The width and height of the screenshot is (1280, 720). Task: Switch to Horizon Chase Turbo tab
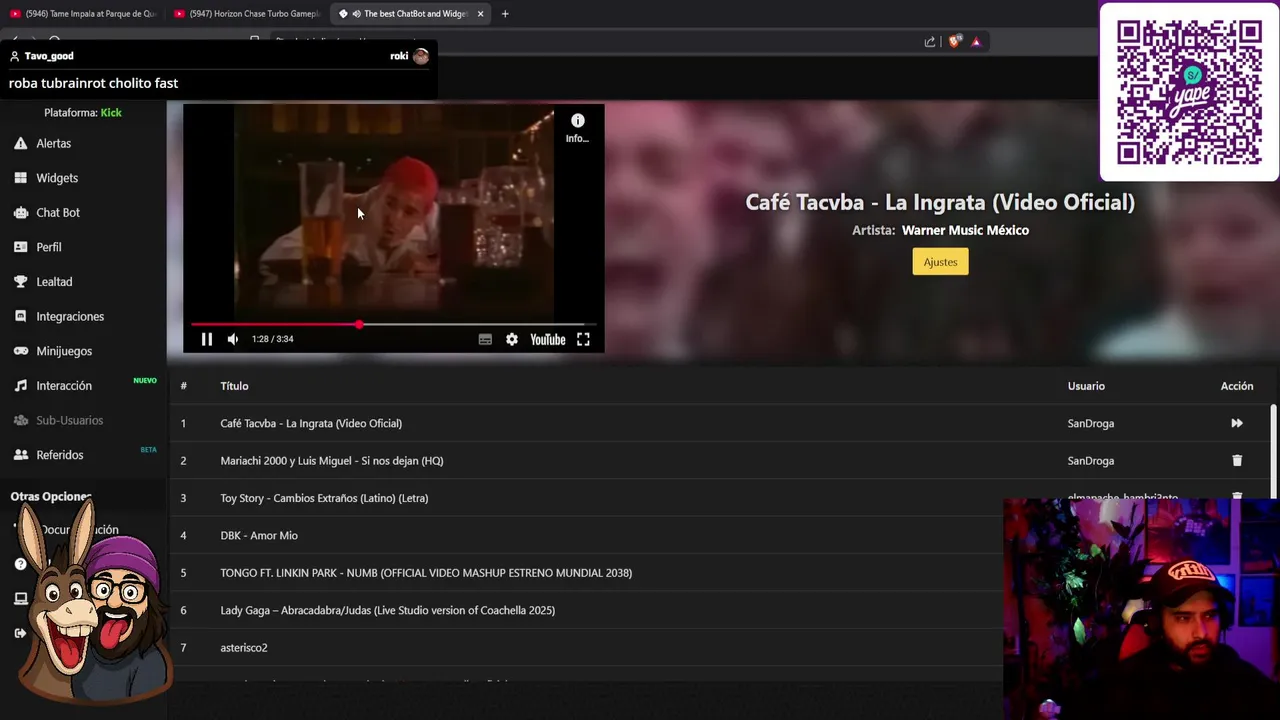(246, 14)
